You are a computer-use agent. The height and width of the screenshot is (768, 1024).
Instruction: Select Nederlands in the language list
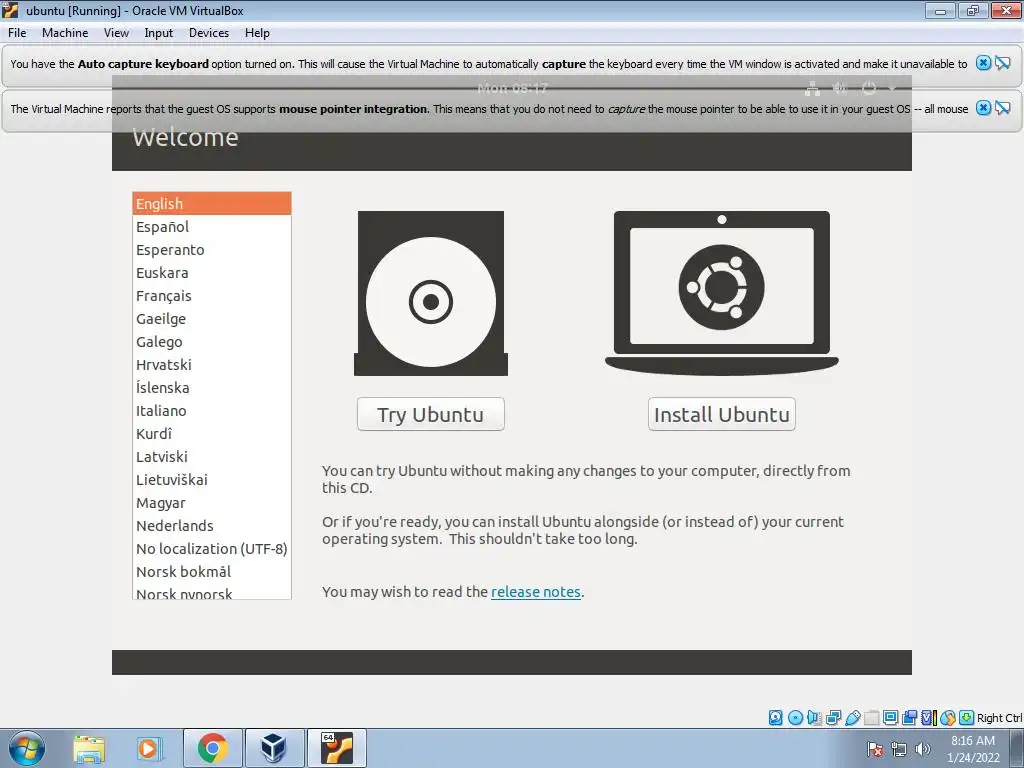(212, 526)
